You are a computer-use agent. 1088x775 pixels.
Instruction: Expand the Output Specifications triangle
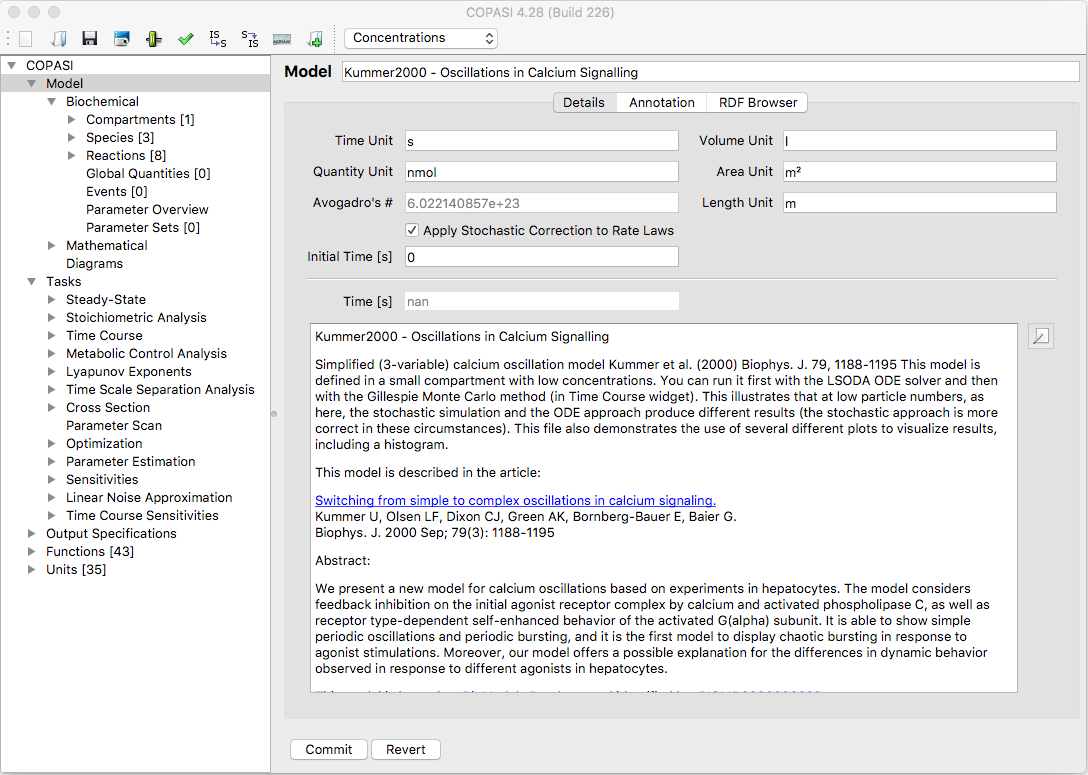(31, 534)
